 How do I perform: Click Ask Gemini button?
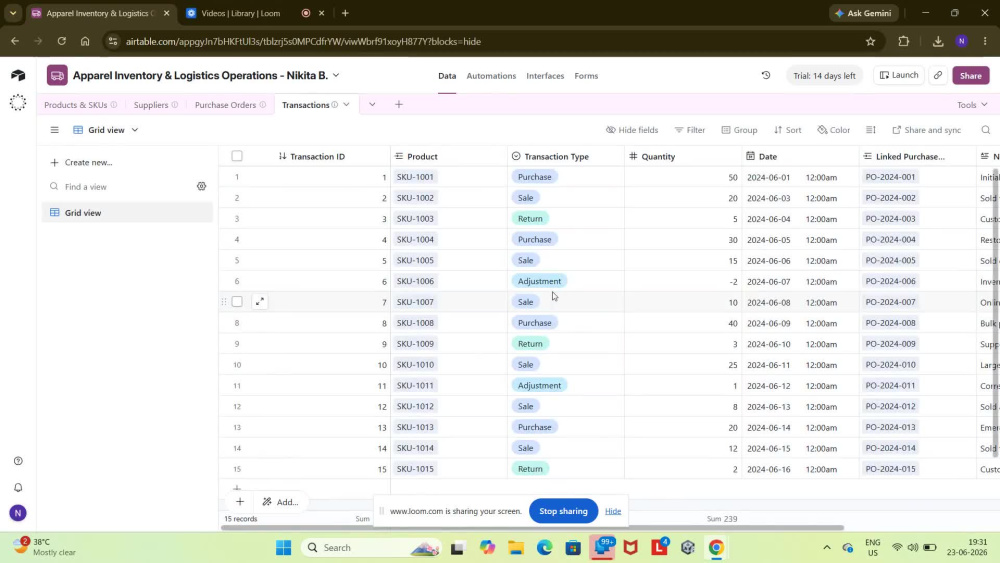pos(864,13)
